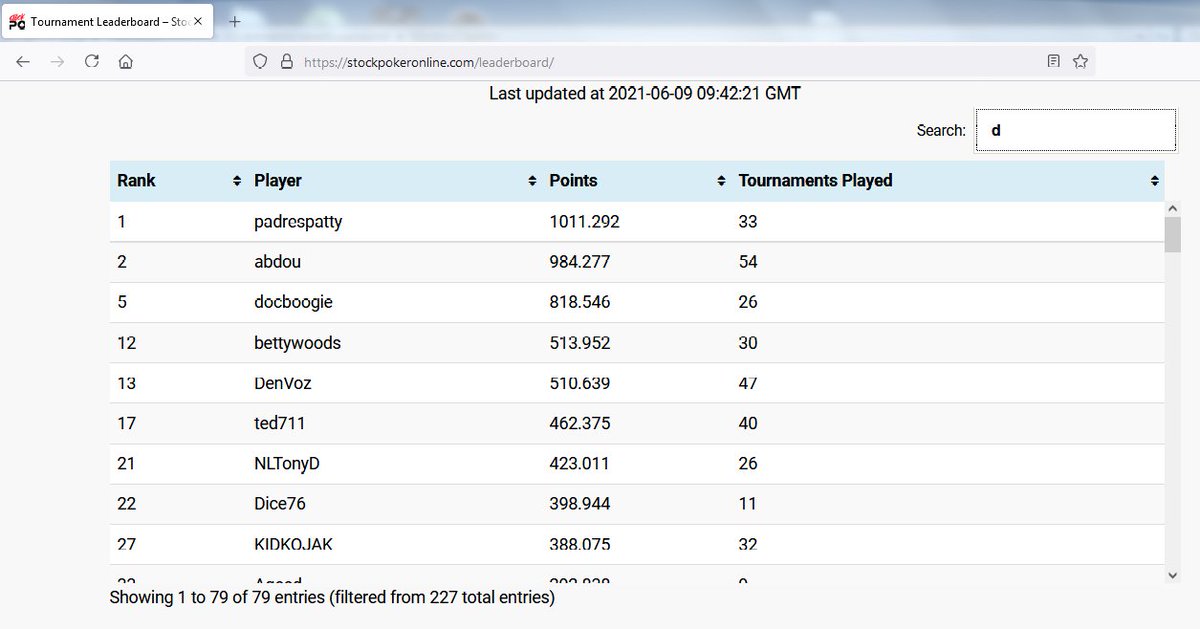Show tracking protection shield info

(260, 62)
